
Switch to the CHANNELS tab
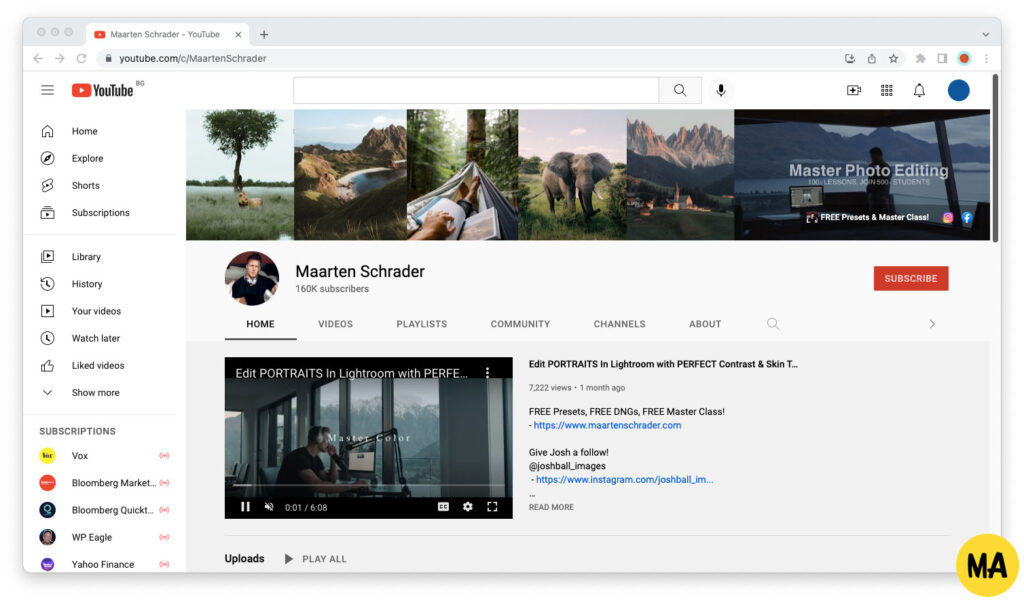point(620,324)
